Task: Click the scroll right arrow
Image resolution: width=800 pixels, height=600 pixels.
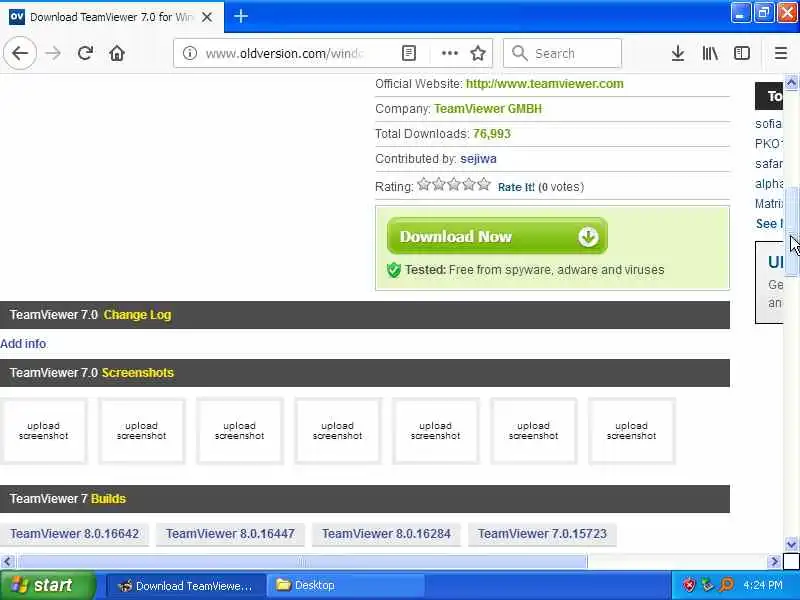Action: click(x=774, y=562)
